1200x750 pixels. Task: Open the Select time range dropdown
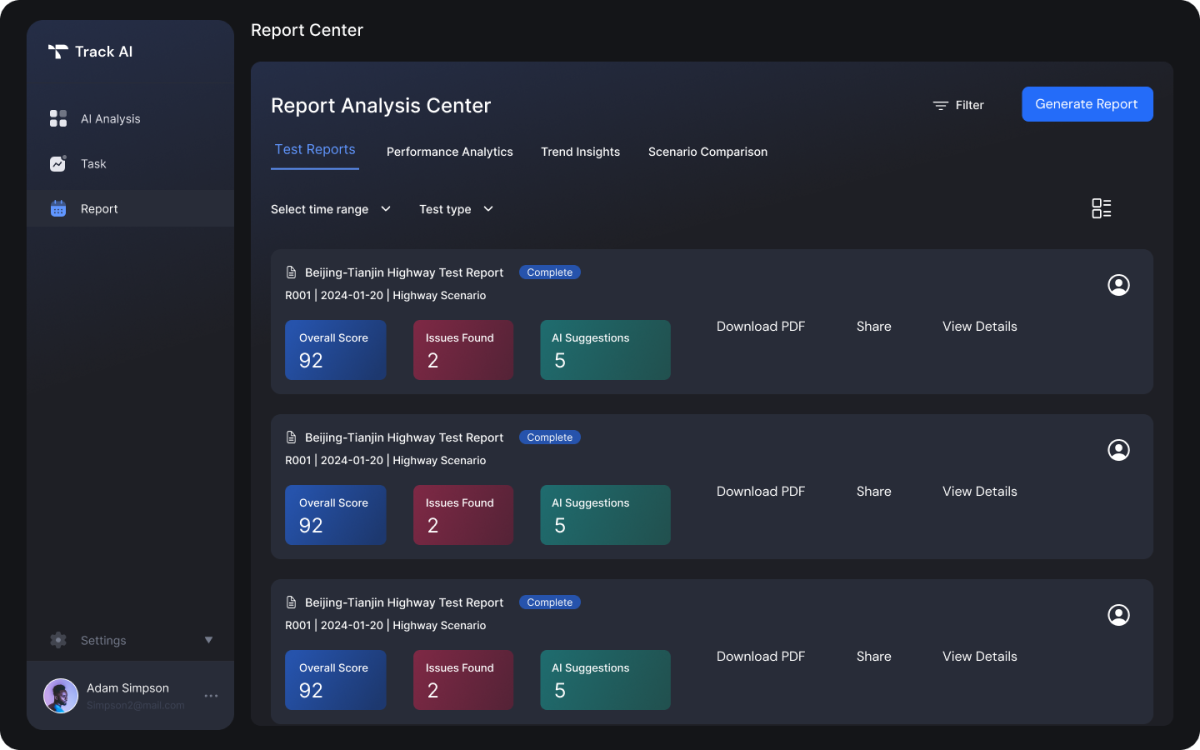[331, 209]
